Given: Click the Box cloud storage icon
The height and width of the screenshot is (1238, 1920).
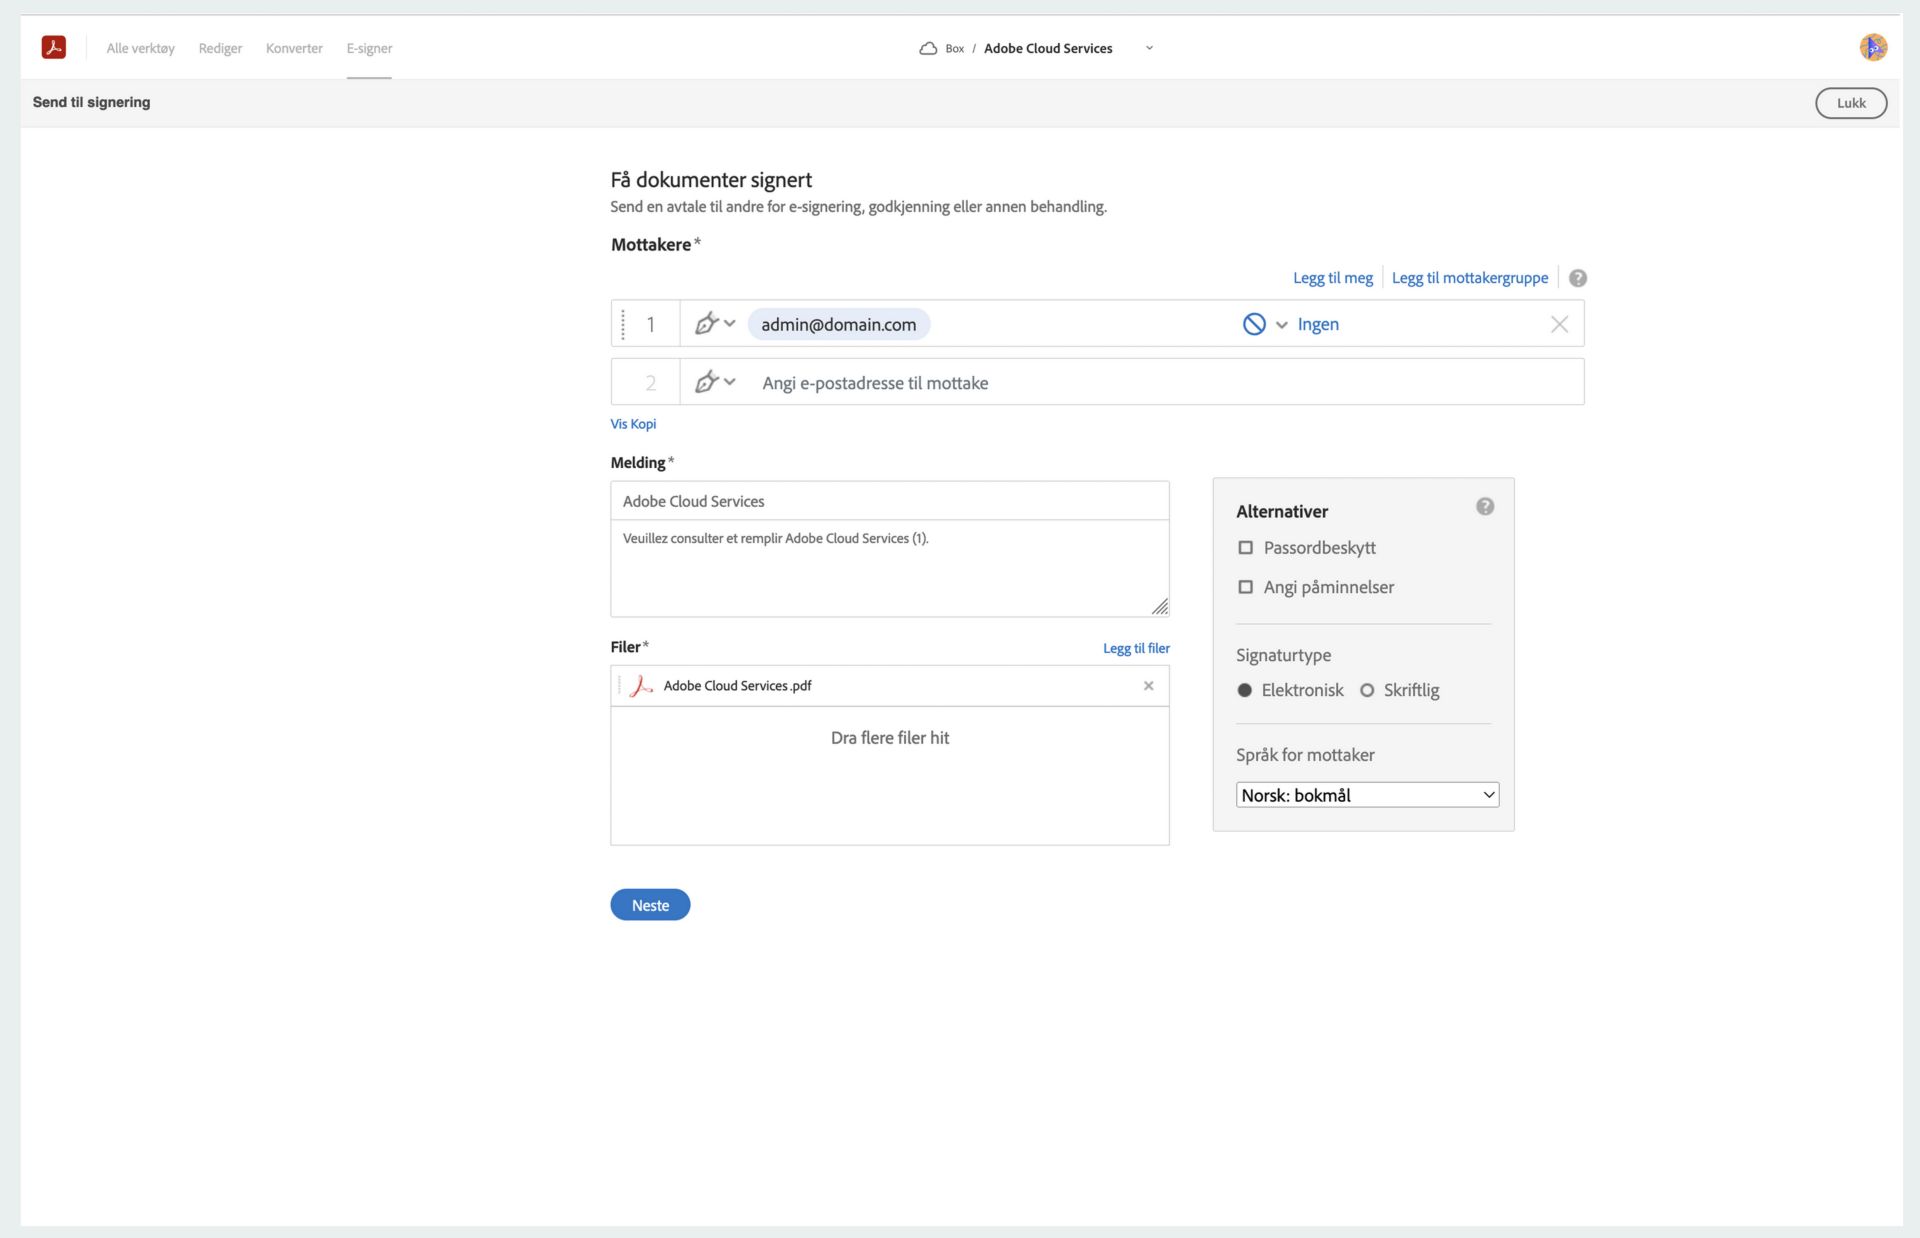Looking at the screenshot, I should [x=928, y=48].
